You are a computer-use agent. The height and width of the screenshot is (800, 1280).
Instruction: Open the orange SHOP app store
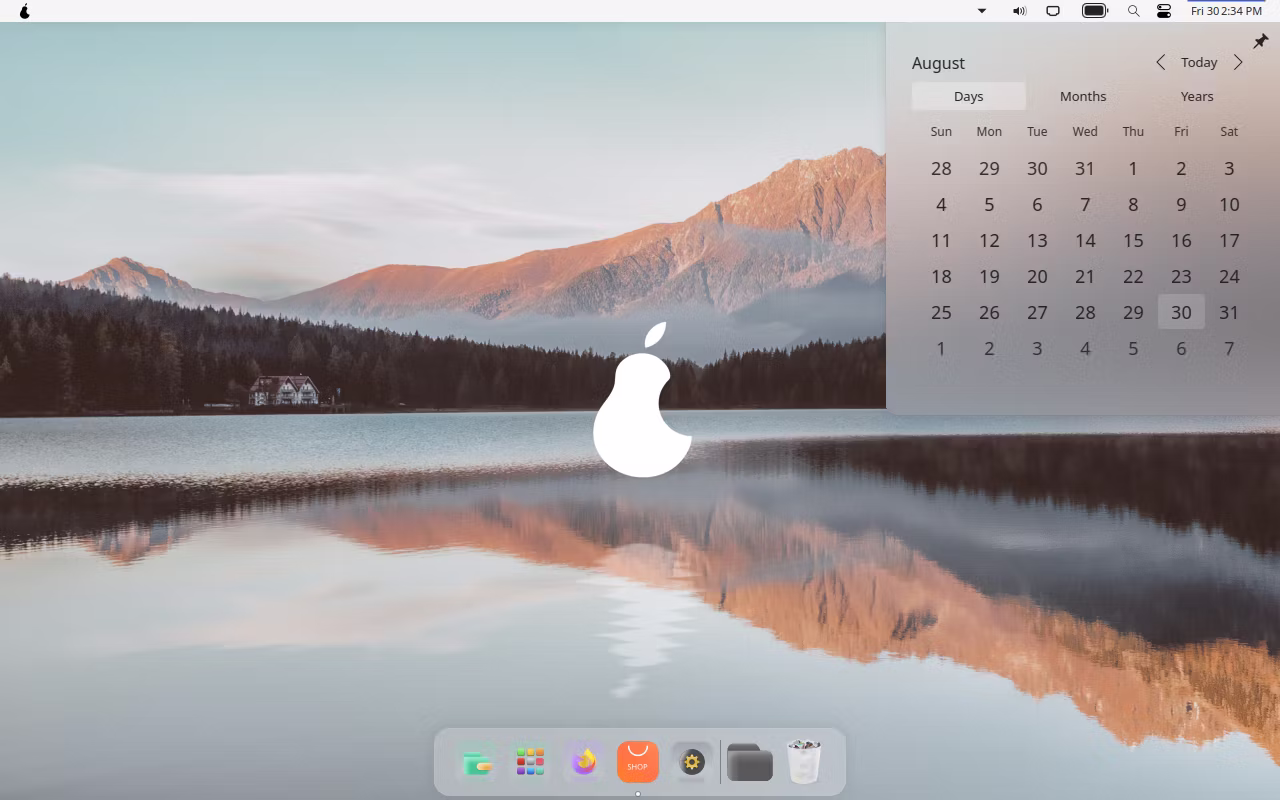637,763
